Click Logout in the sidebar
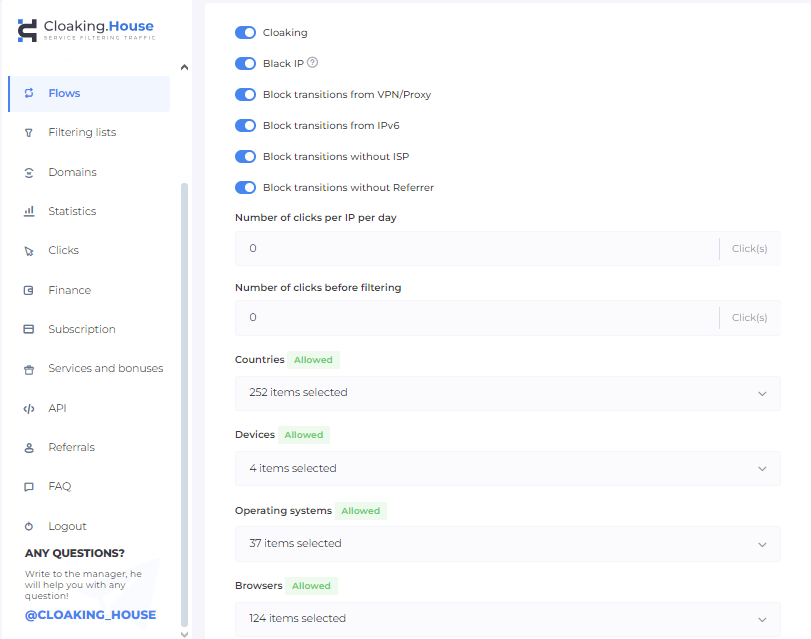The height and width of the screenshot is (639, 811). pos(67,526)
